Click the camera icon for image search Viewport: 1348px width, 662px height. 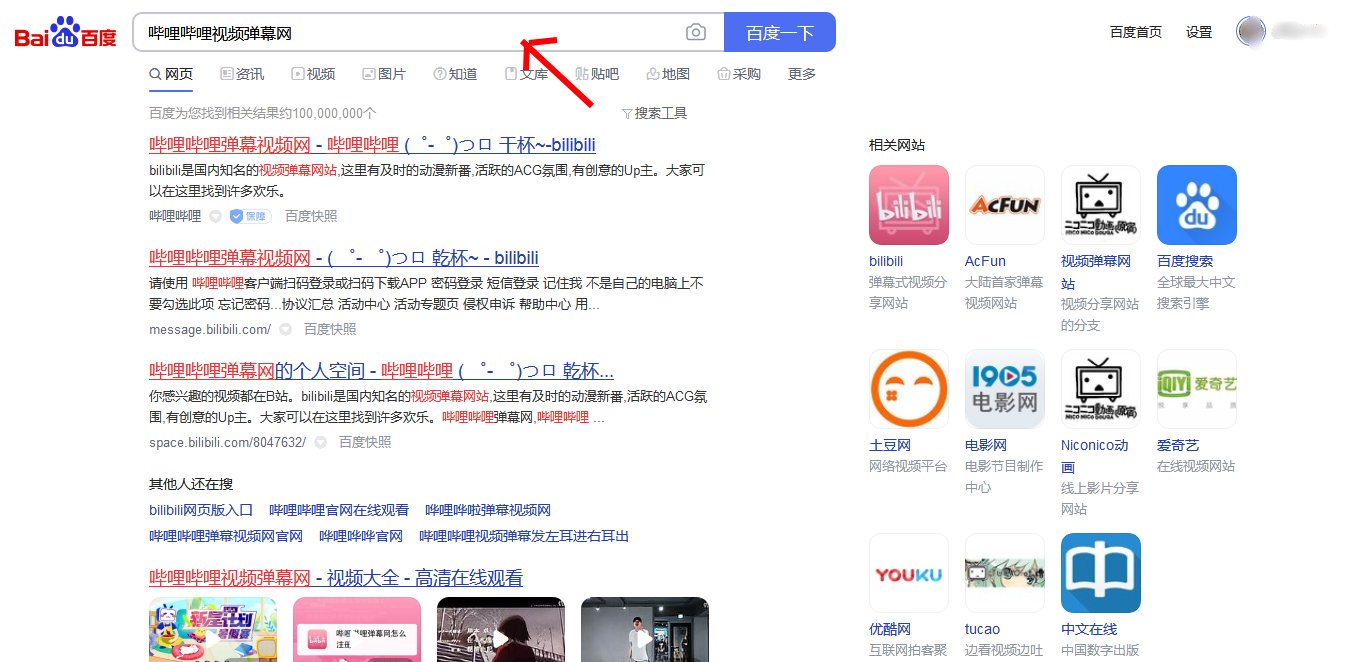pyautogui.click(x=696, y=31)
